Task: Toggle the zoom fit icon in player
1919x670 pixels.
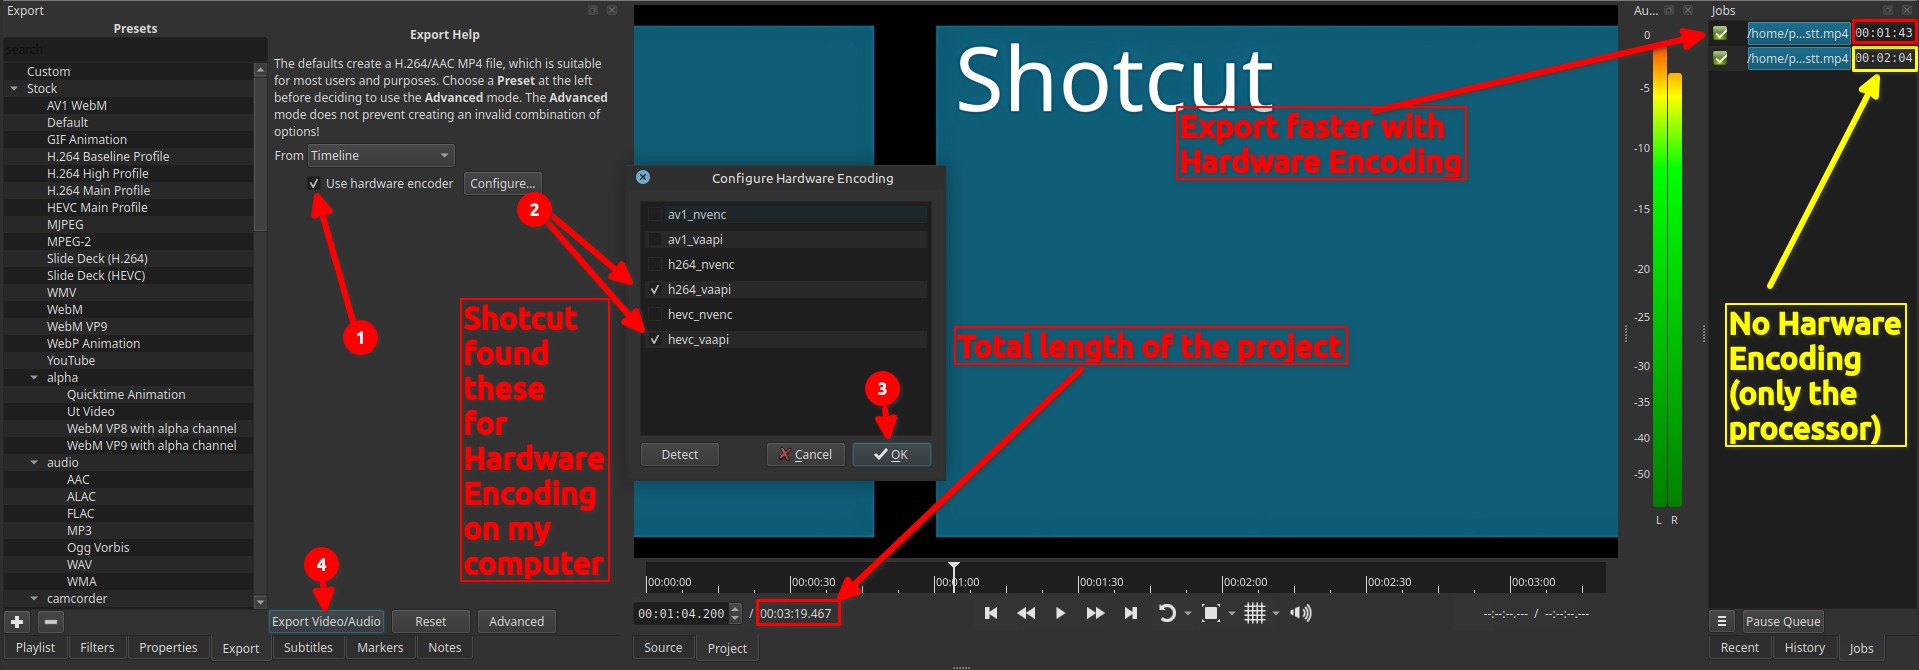Action: point(1210,613)
